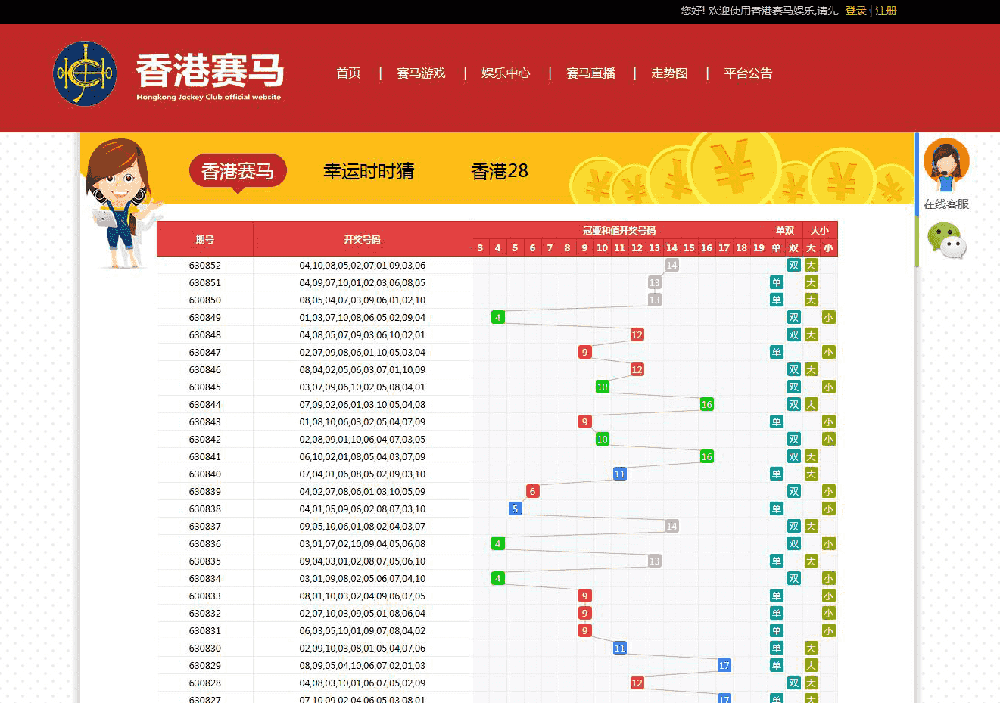The image size is (1000, 703).
Task: Open the 走势图 navigation menu item
Action: click(x=669, y=73)
